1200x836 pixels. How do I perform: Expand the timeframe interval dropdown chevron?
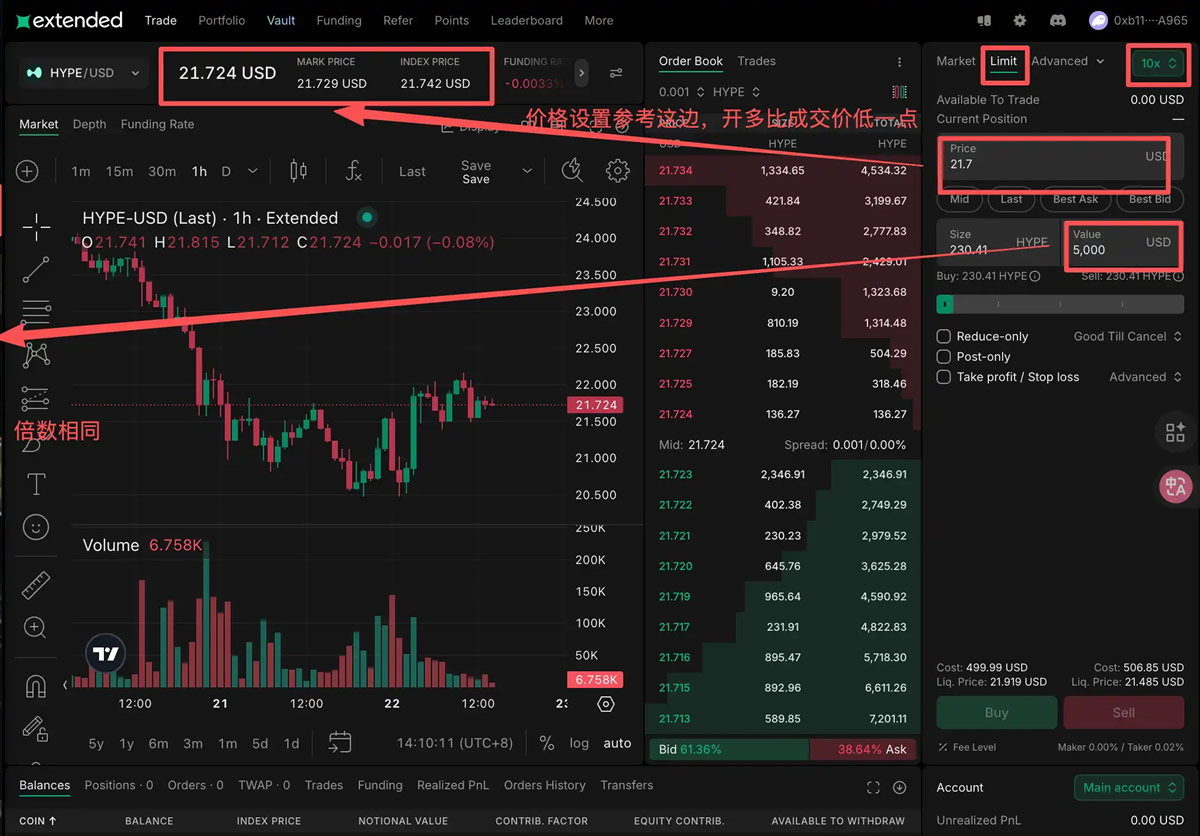pyautogui.click(x=252, y=171)
